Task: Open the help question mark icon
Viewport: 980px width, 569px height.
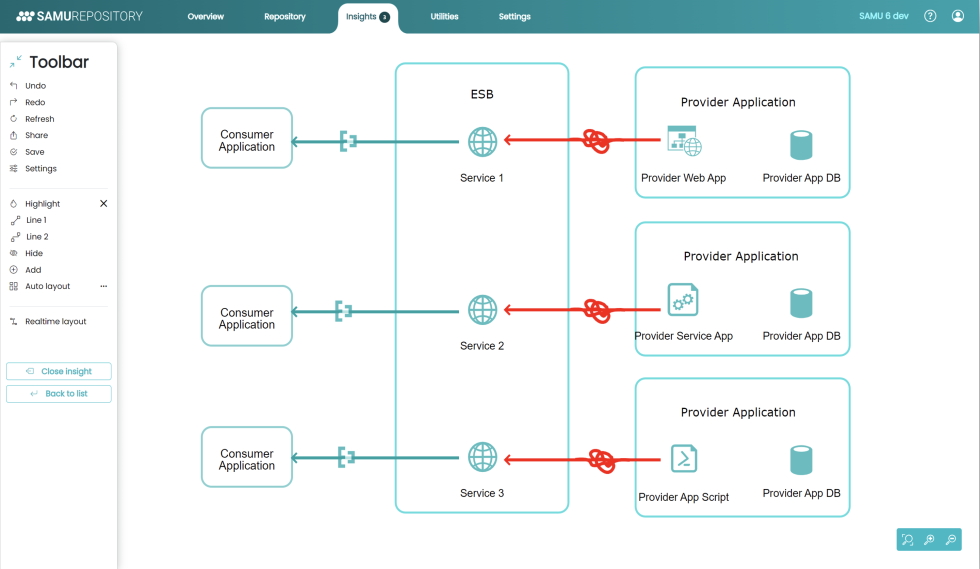Action: 930,16
